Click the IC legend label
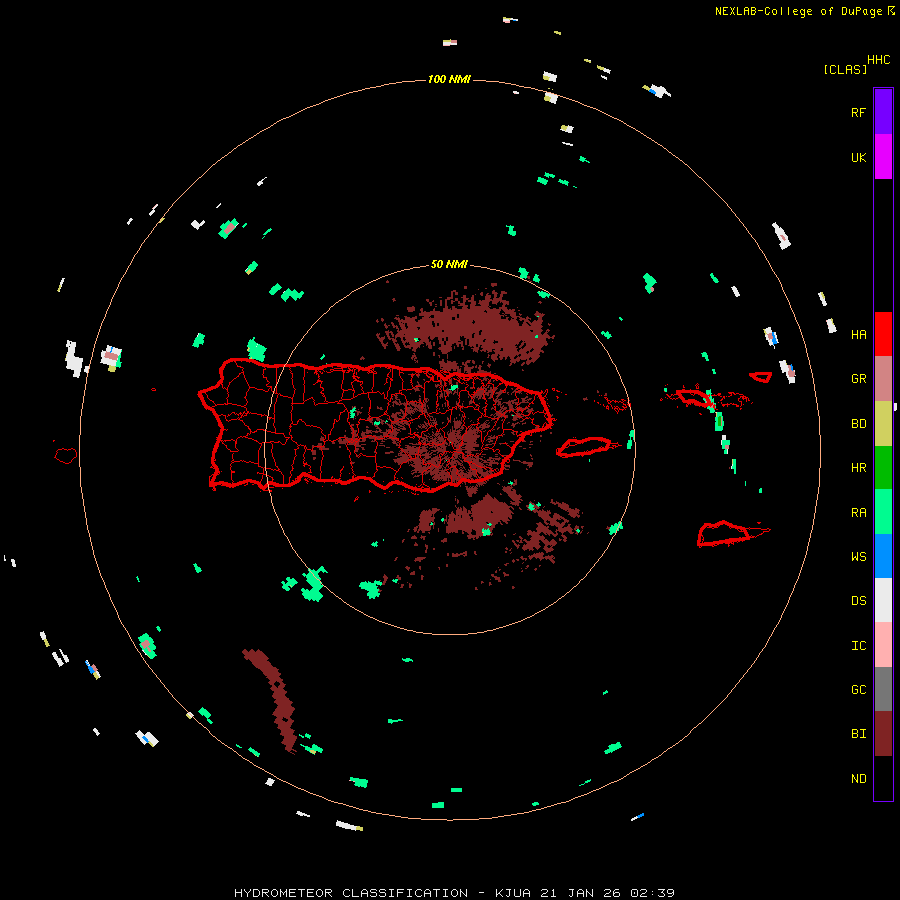Screen dimensions: 900x900 click(858, 646)
